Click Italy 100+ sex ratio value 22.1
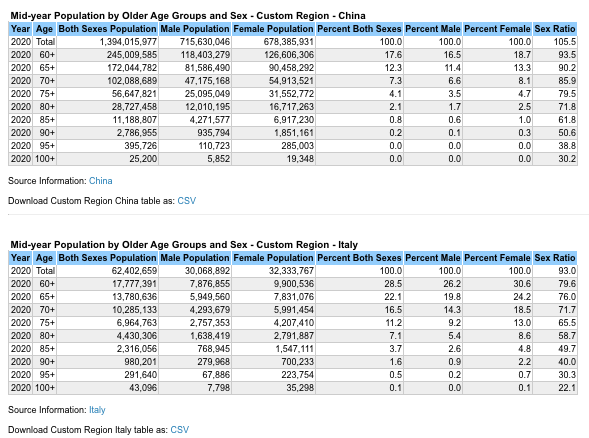The height and width of the screenshot is (438, 589). [x=567, y=388]
